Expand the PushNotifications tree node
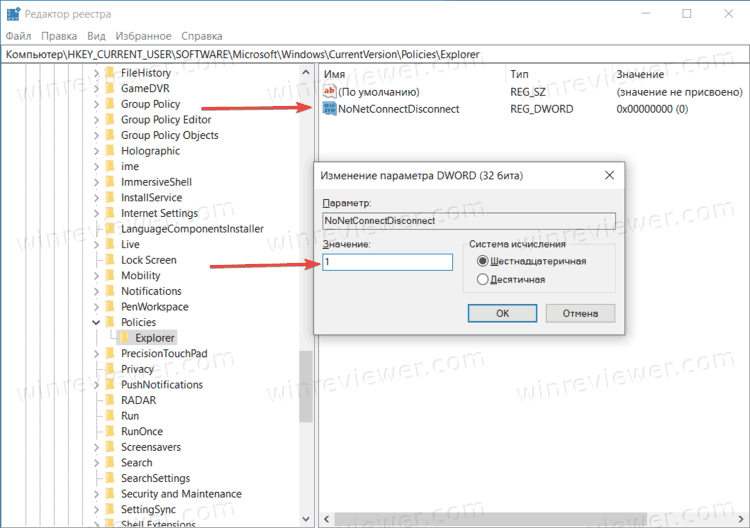This screenshot has width=750, height=528. pos(96,385)
